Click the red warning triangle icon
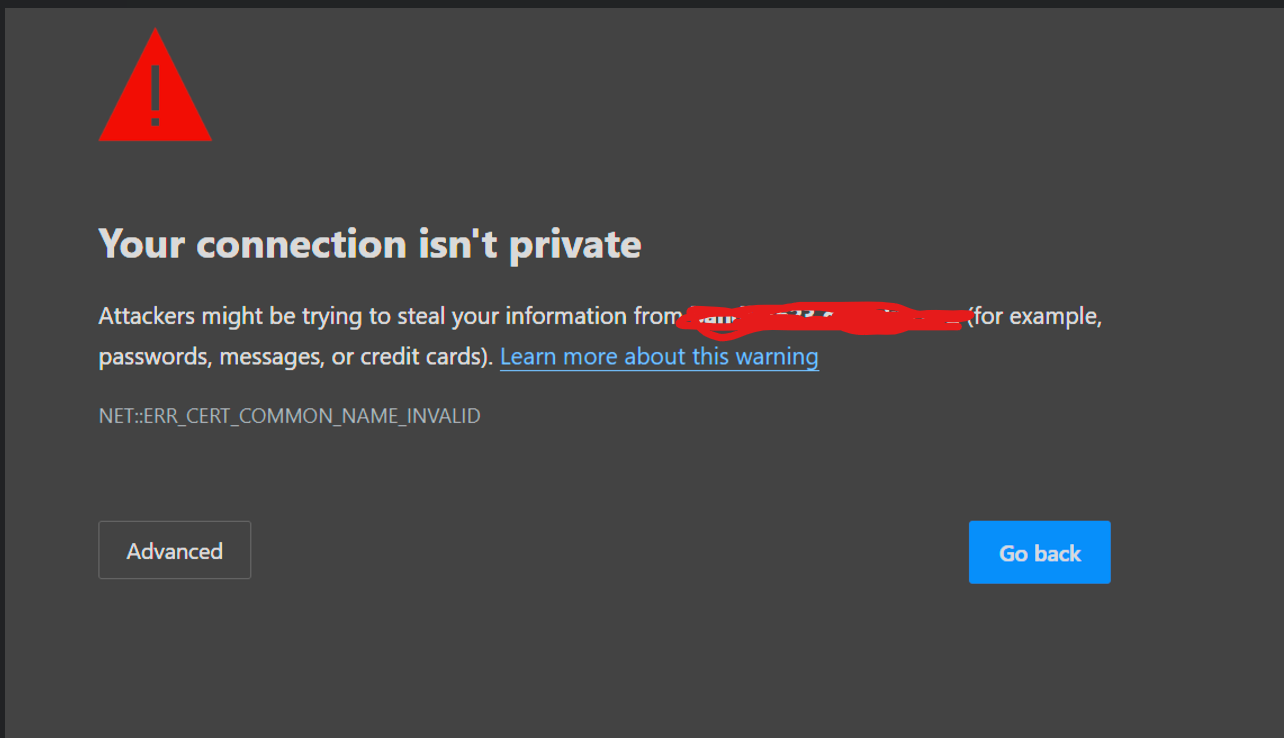The height and width of the screenshot is (738, 1284). tap(155, 90)
